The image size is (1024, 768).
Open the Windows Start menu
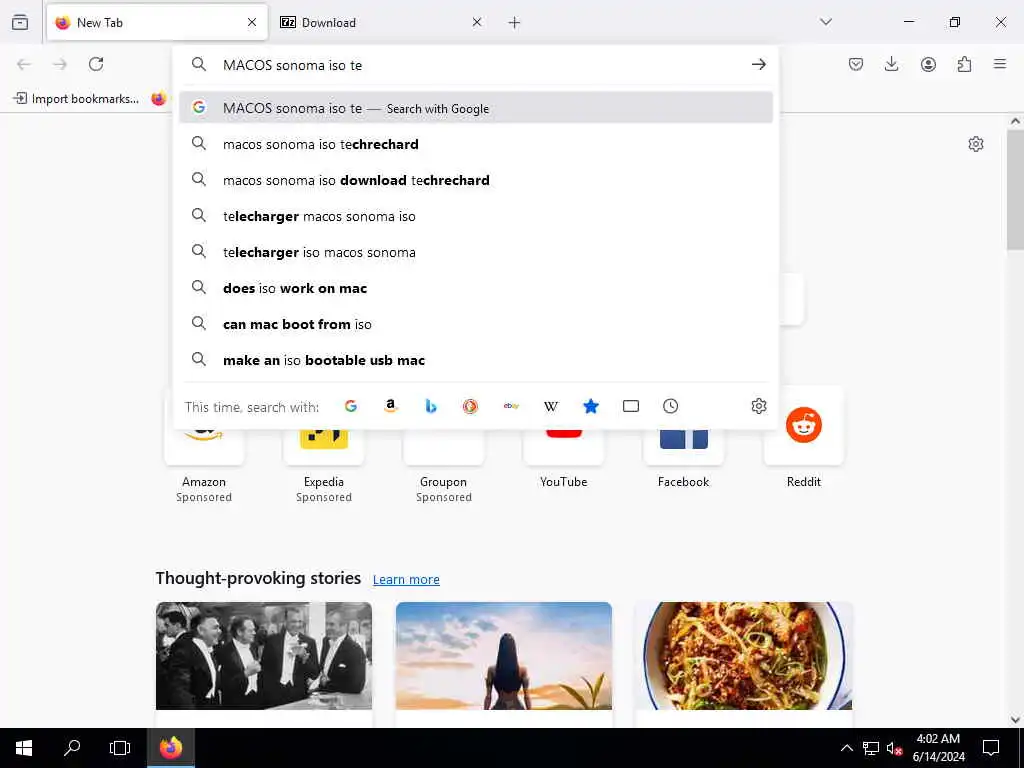coord(24,748)
